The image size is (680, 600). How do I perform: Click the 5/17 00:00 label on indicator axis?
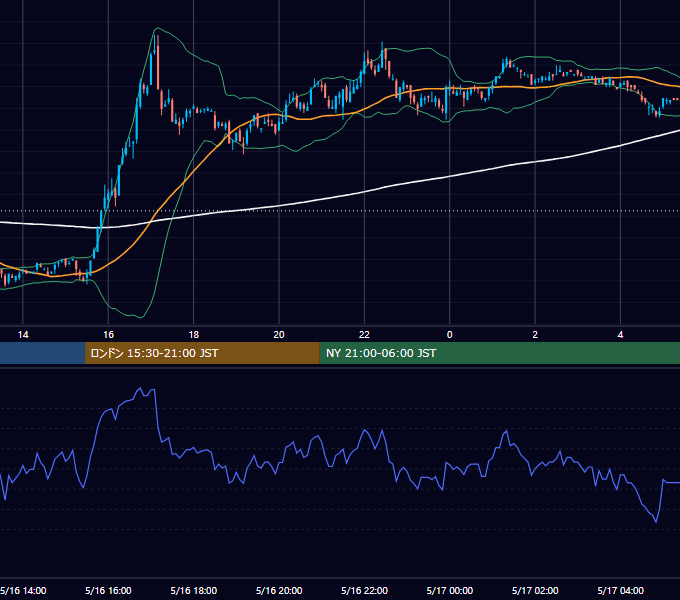(x=450, y=590)
